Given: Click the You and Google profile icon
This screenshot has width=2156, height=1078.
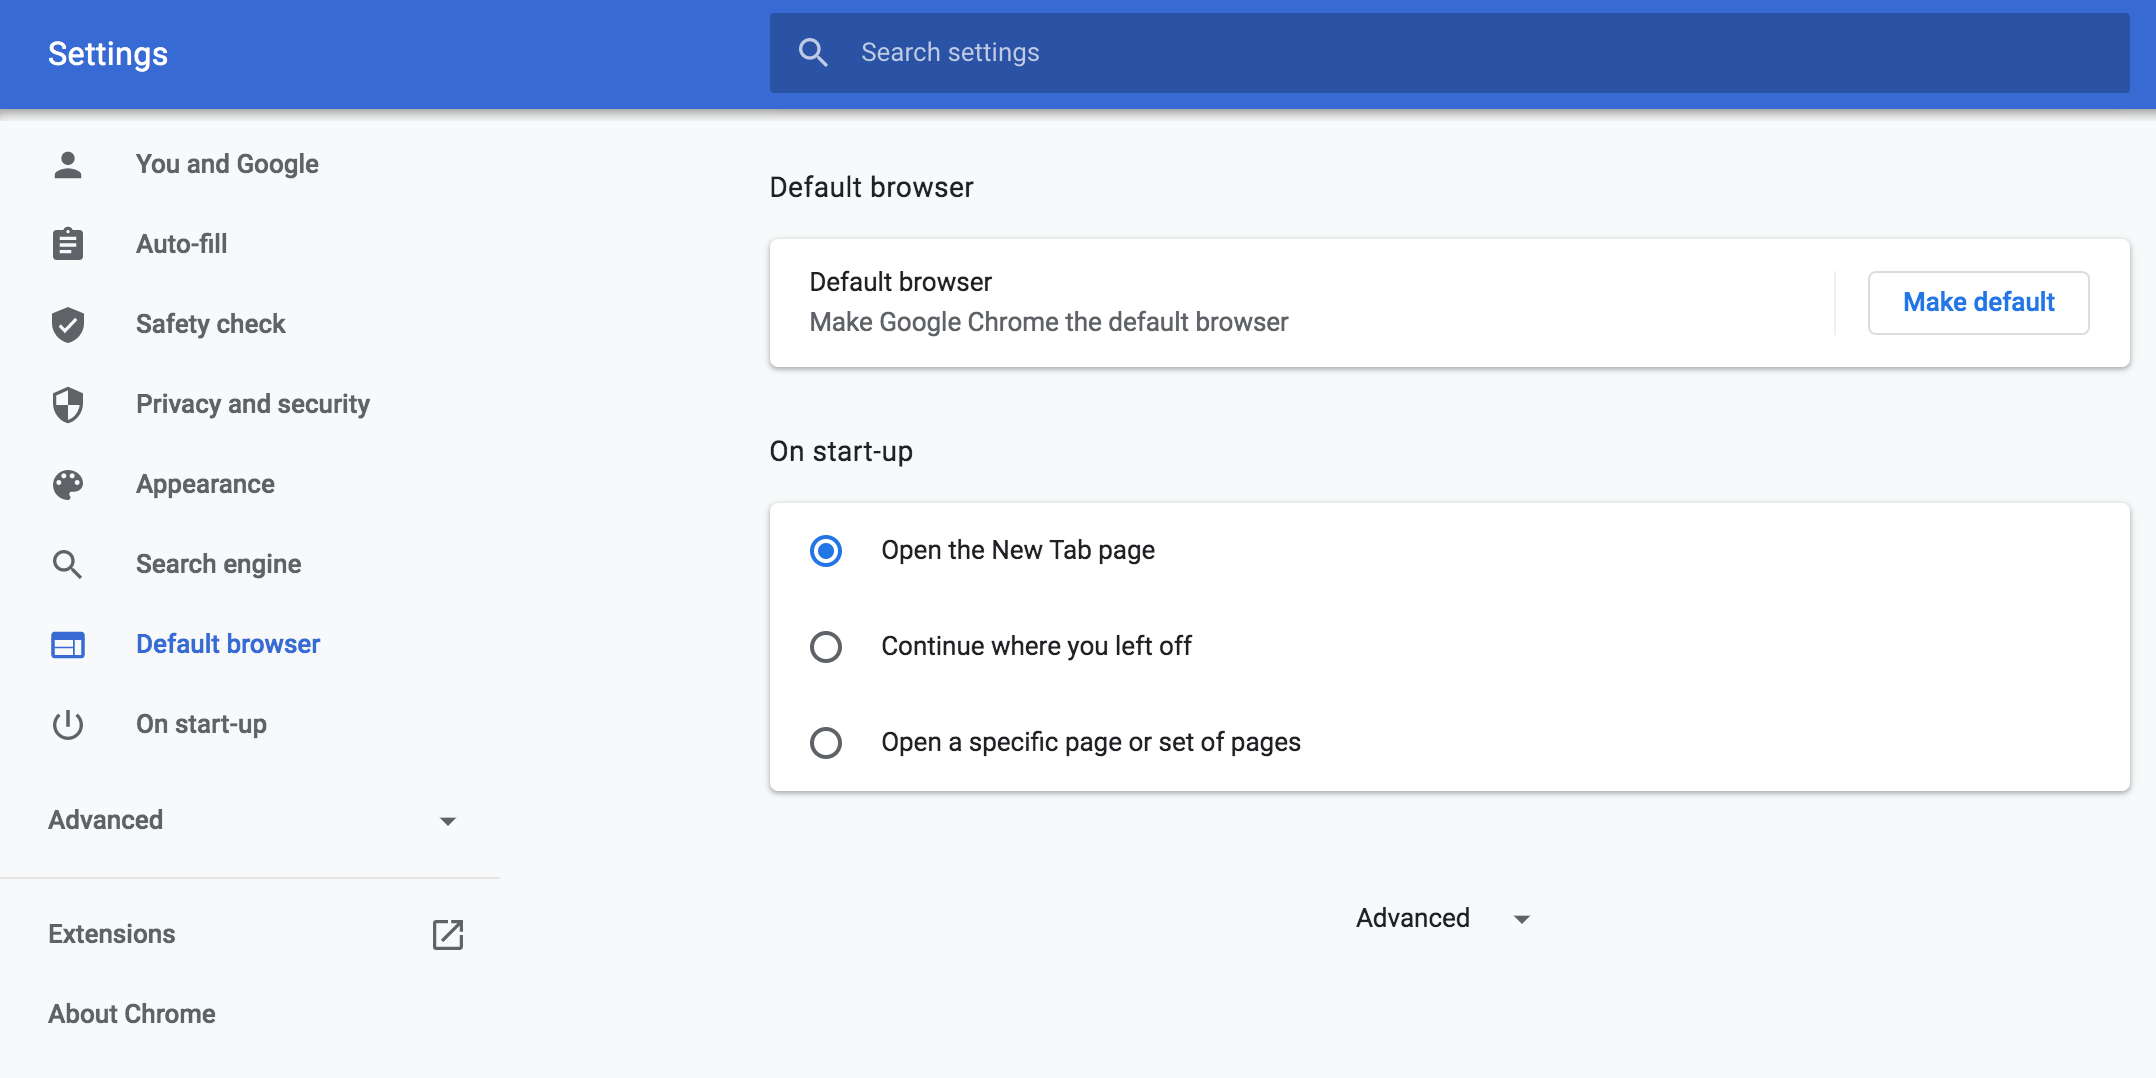Looking at the screenshot, I should pos(67,164).
